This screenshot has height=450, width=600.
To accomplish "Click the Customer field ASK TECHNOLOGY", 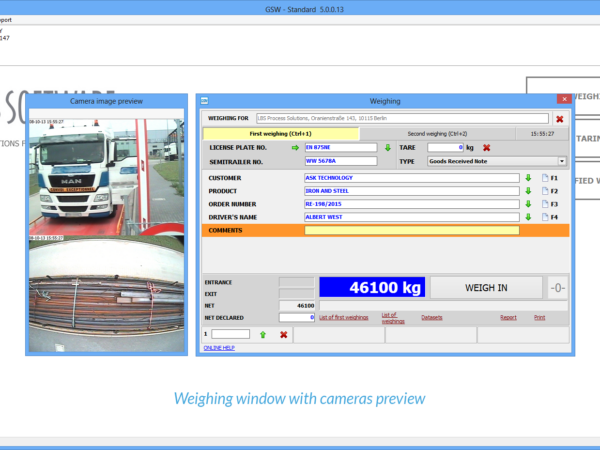I will [412, 178].
